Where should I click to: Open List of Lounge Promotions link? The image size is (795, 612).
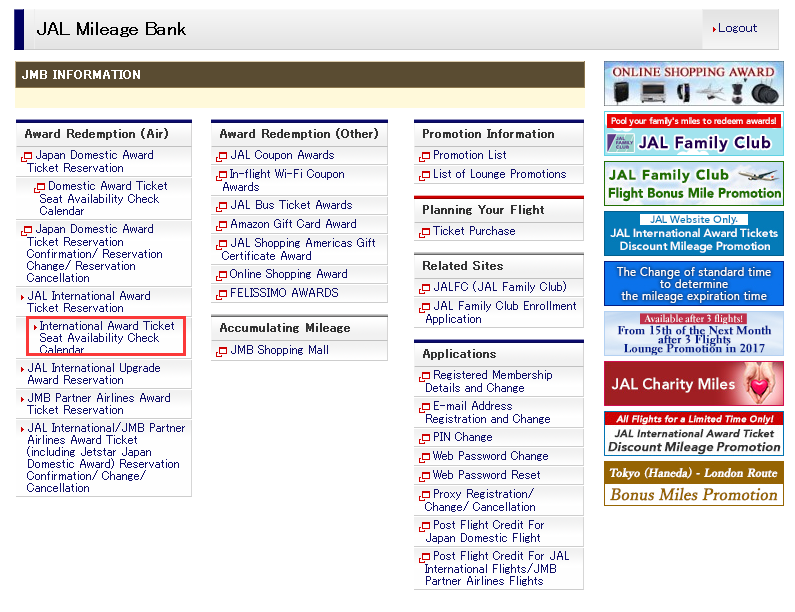[x=499, y=174]
